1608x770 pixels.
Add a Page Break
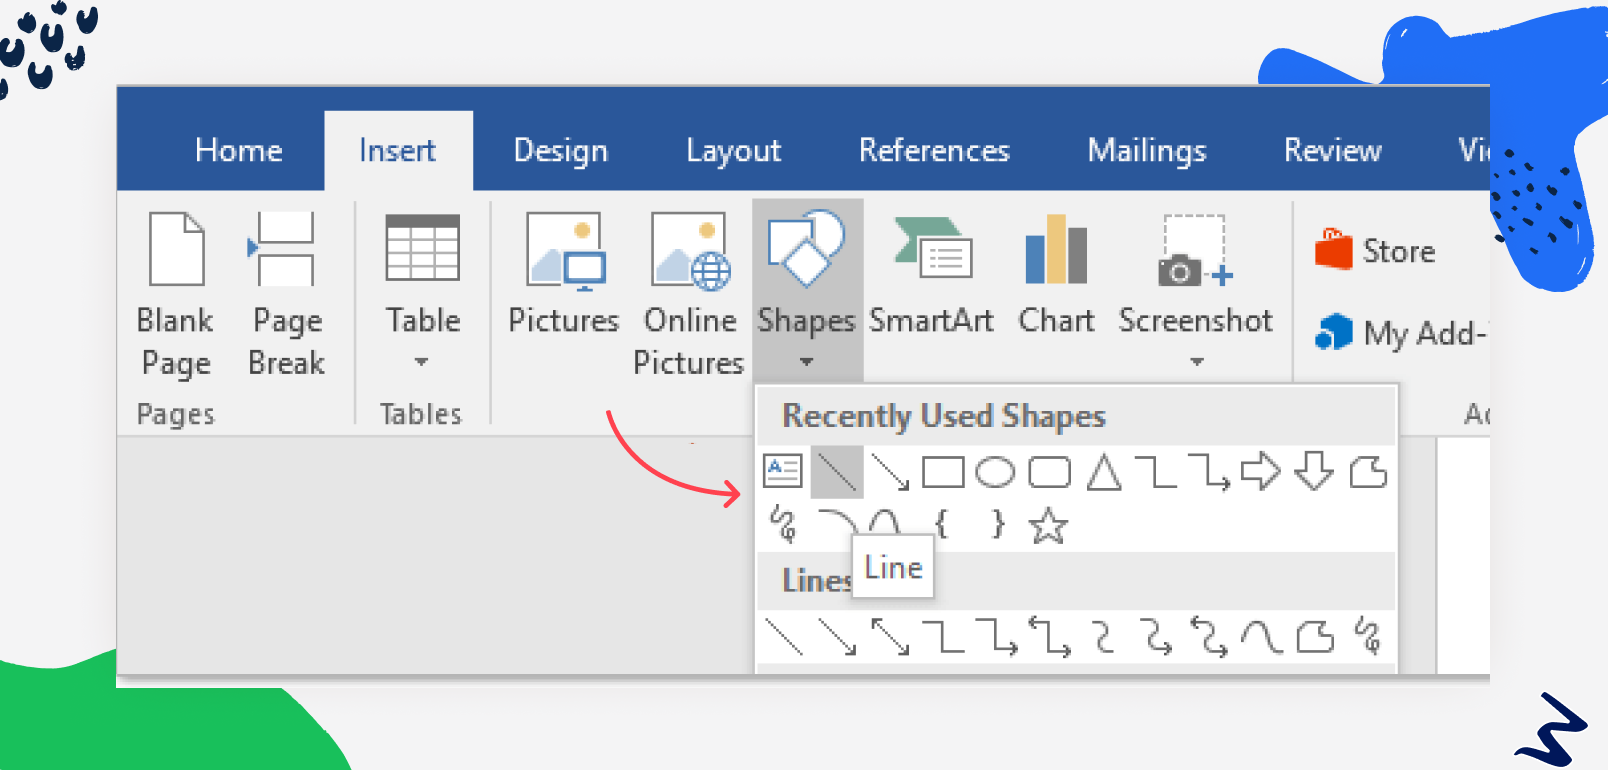(x=286, y=294)
